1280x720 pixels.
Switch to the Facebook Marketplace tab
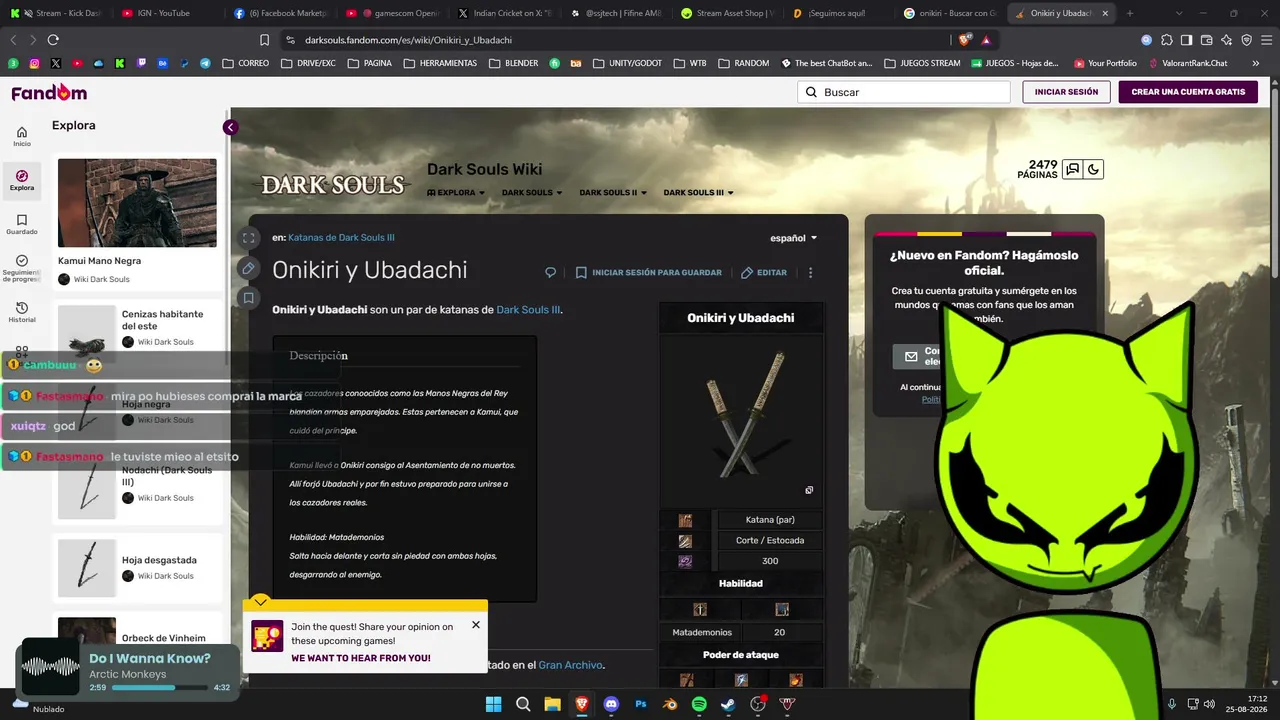tap(280, 13)
